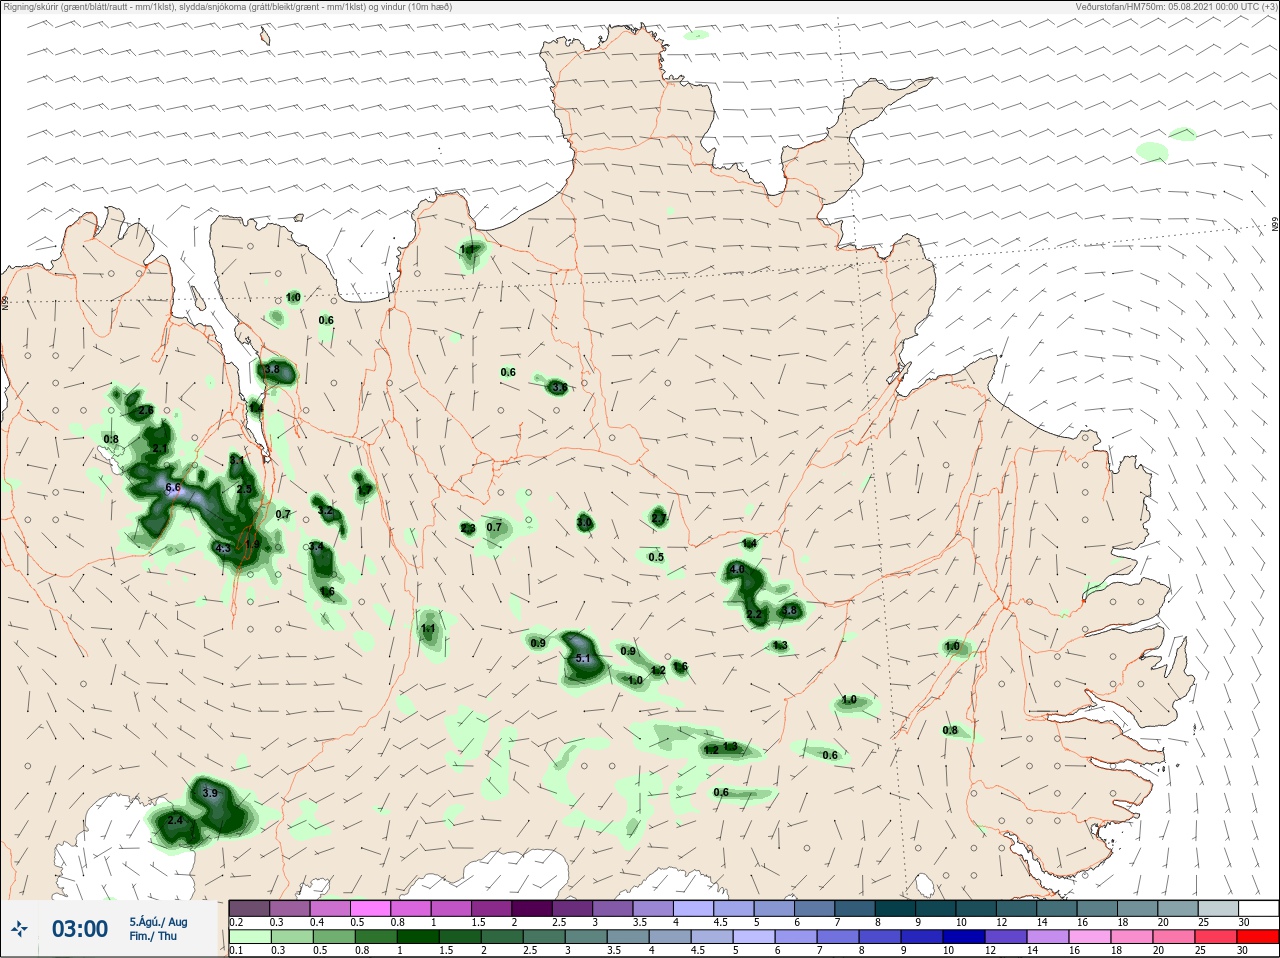This screenshot has width=1280, height=958.
Task: Click the 6.6 precipitation value on map
Action: pos(172,488)
